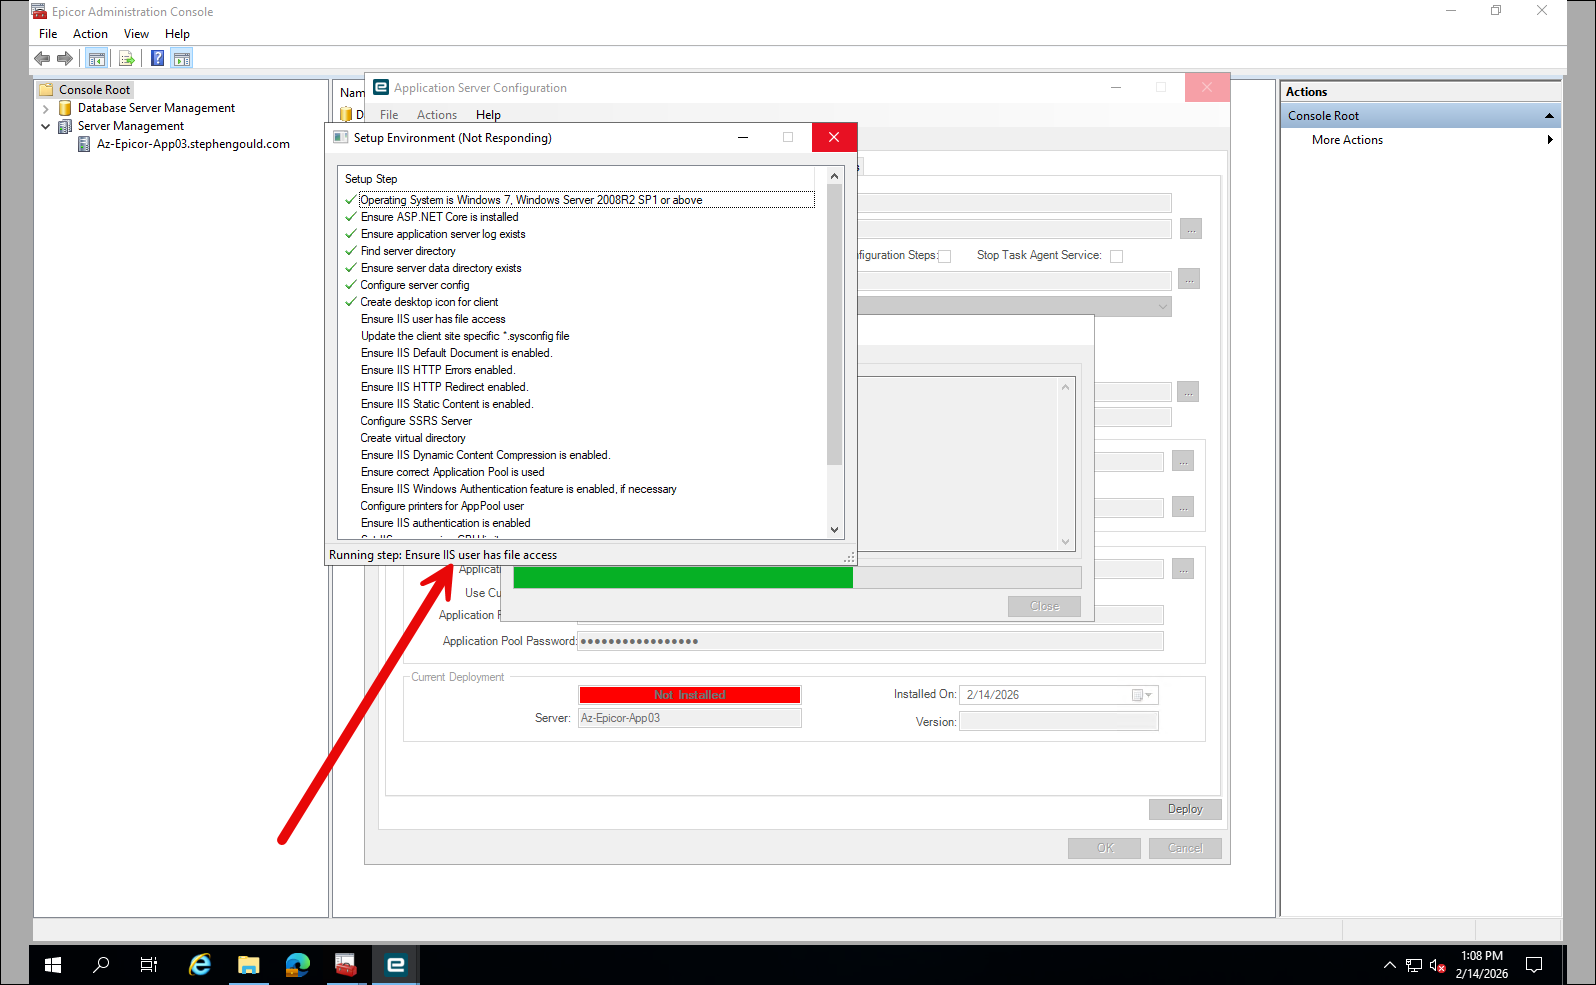
Task: Click the Export List toolbar icon
Action: (x=127, y=58)
